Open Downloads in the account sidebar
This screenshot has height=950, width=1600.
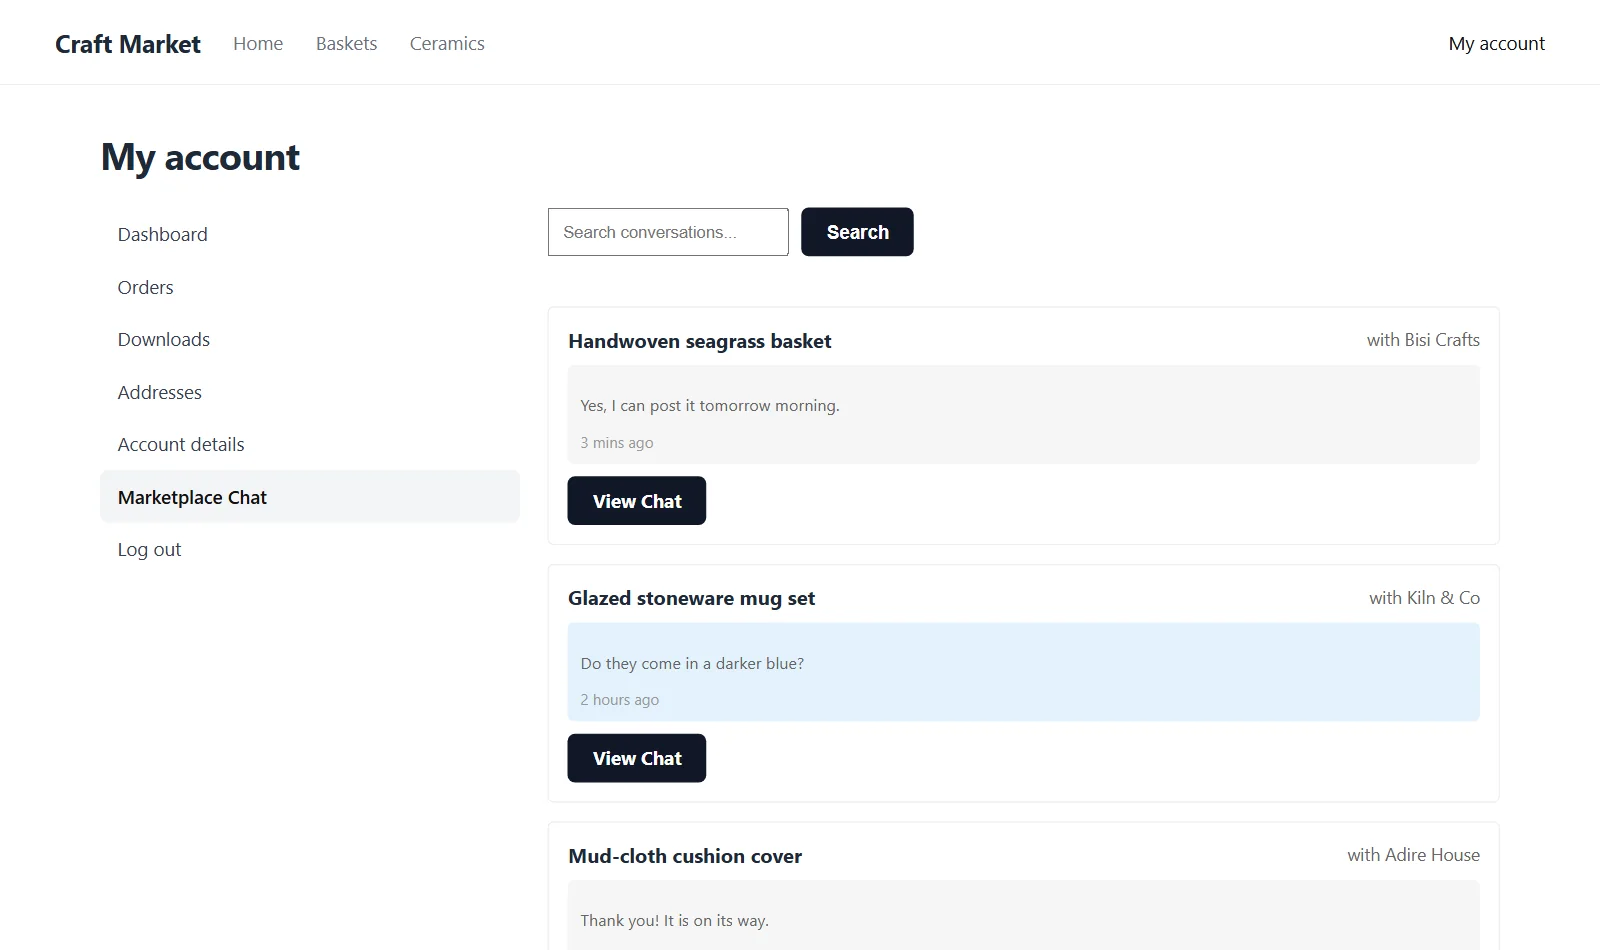[310, 340]
